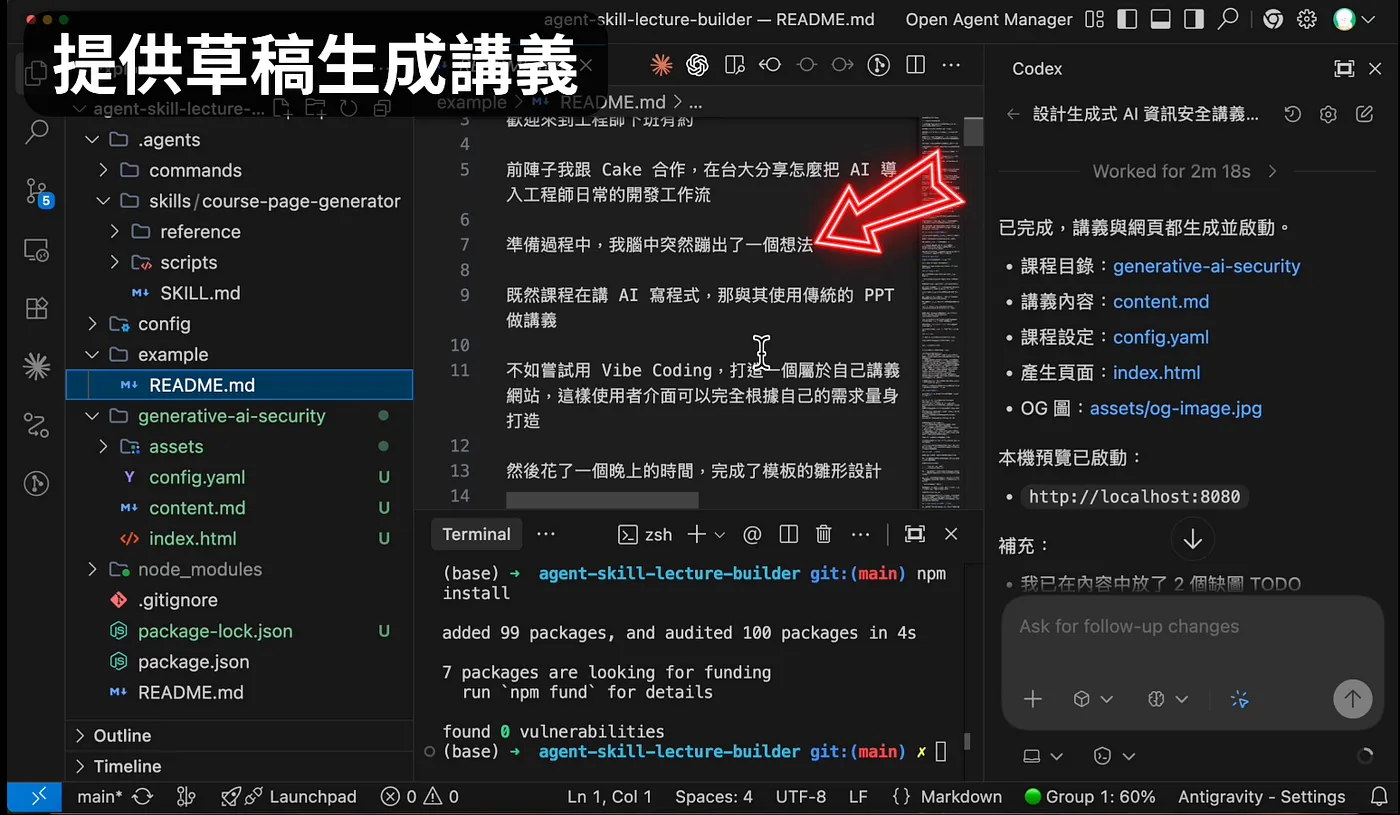Open Codex chat history clock icon
The width and height of the screenshot is (1400, 815).
point(1292,114)
